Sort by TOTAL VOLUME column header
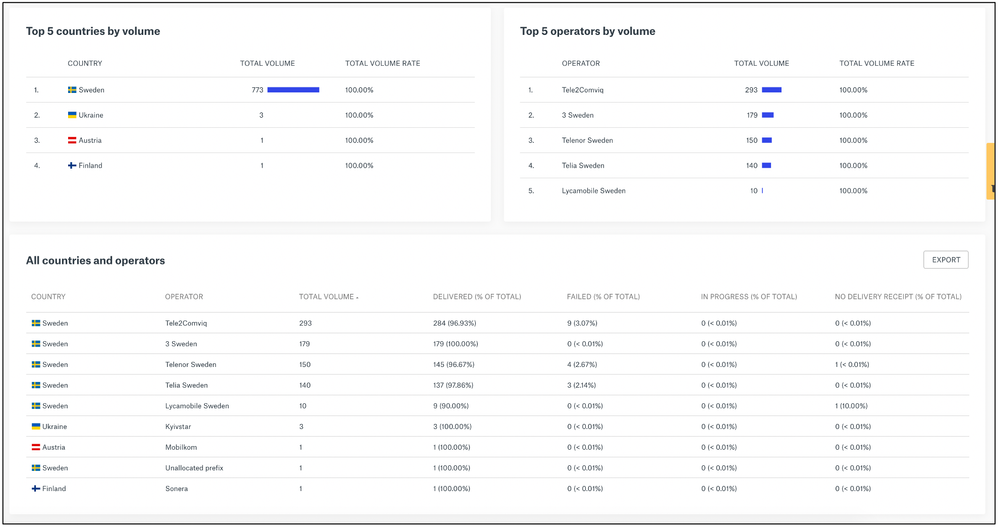The height and width of the screenshot is (528, 999). [x=329, y=297]
